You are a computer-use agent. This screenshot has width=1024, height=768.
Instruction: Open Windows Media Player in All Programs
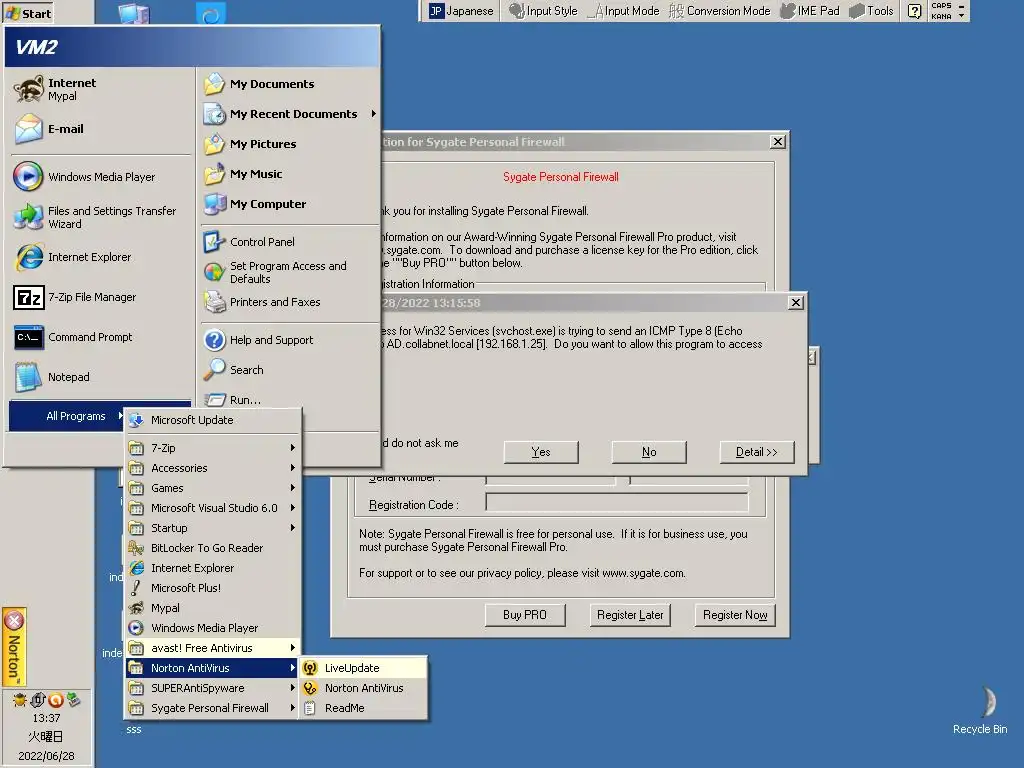pos(213,628)
